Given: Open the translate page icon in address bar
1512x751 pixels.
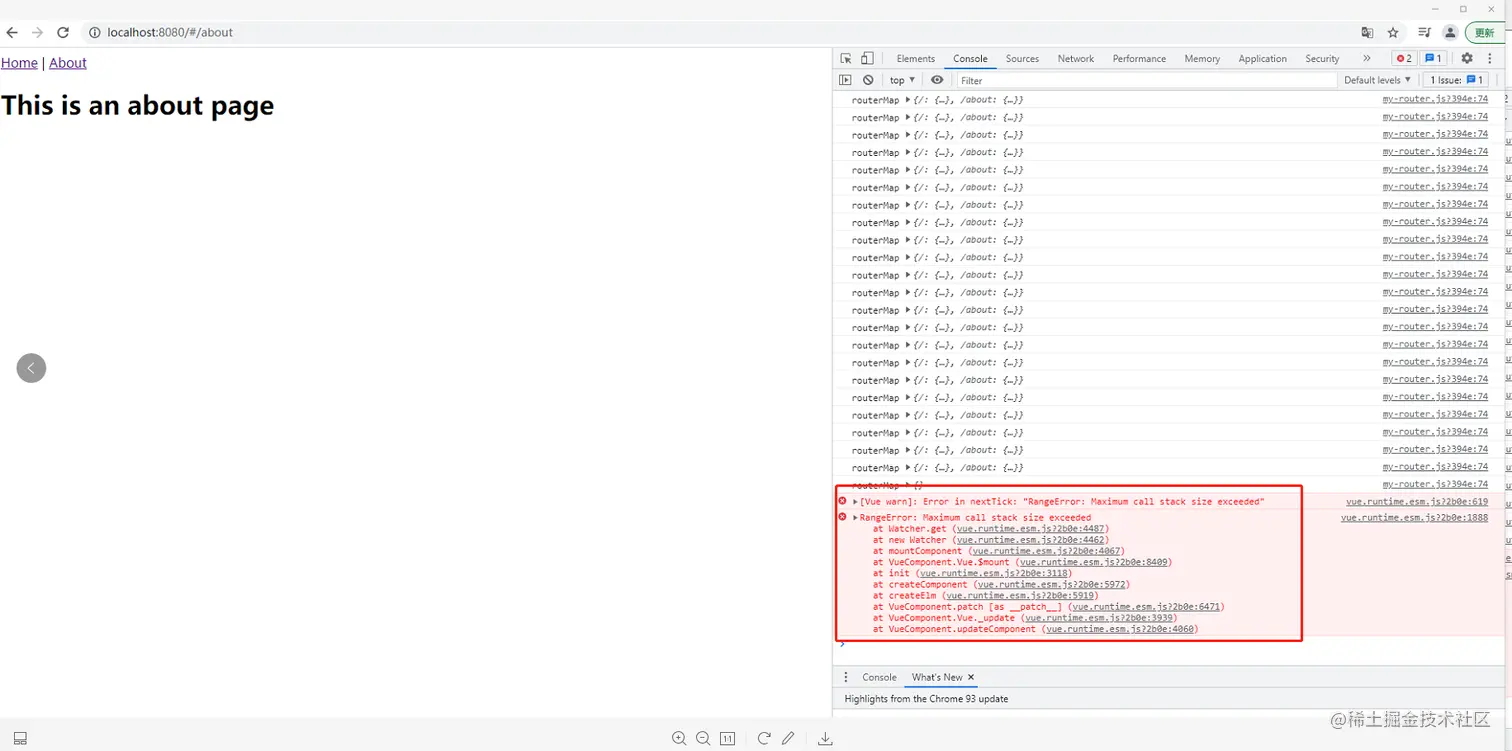Looking at the screenshot, I should [1367, 32].
